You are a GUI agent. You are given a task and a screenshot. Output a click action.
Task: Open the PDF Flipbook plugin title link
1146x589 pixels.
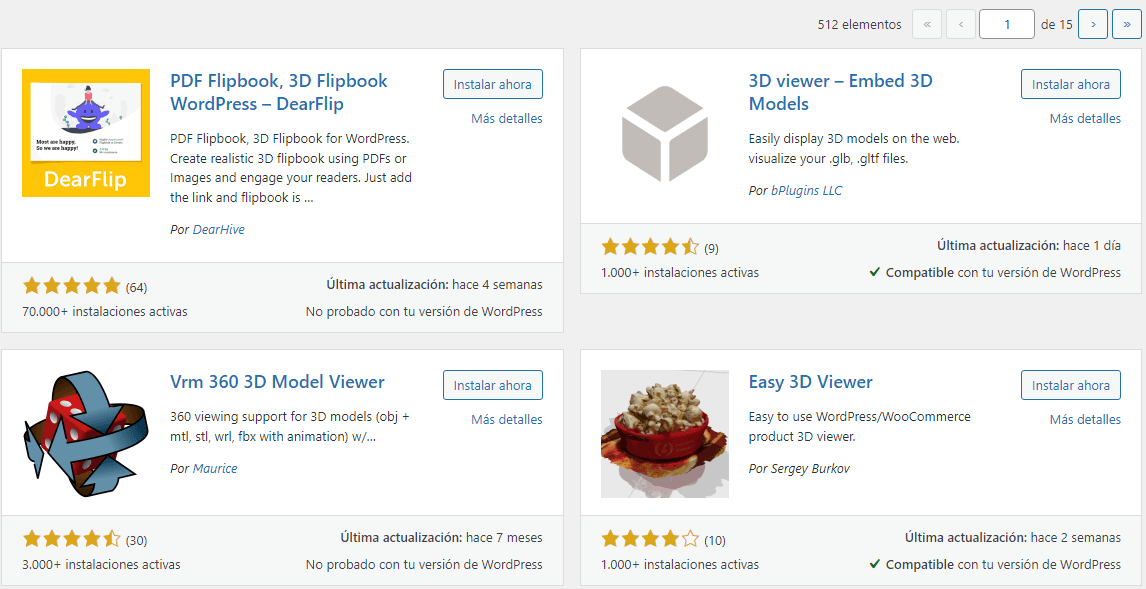coord(268,92)
